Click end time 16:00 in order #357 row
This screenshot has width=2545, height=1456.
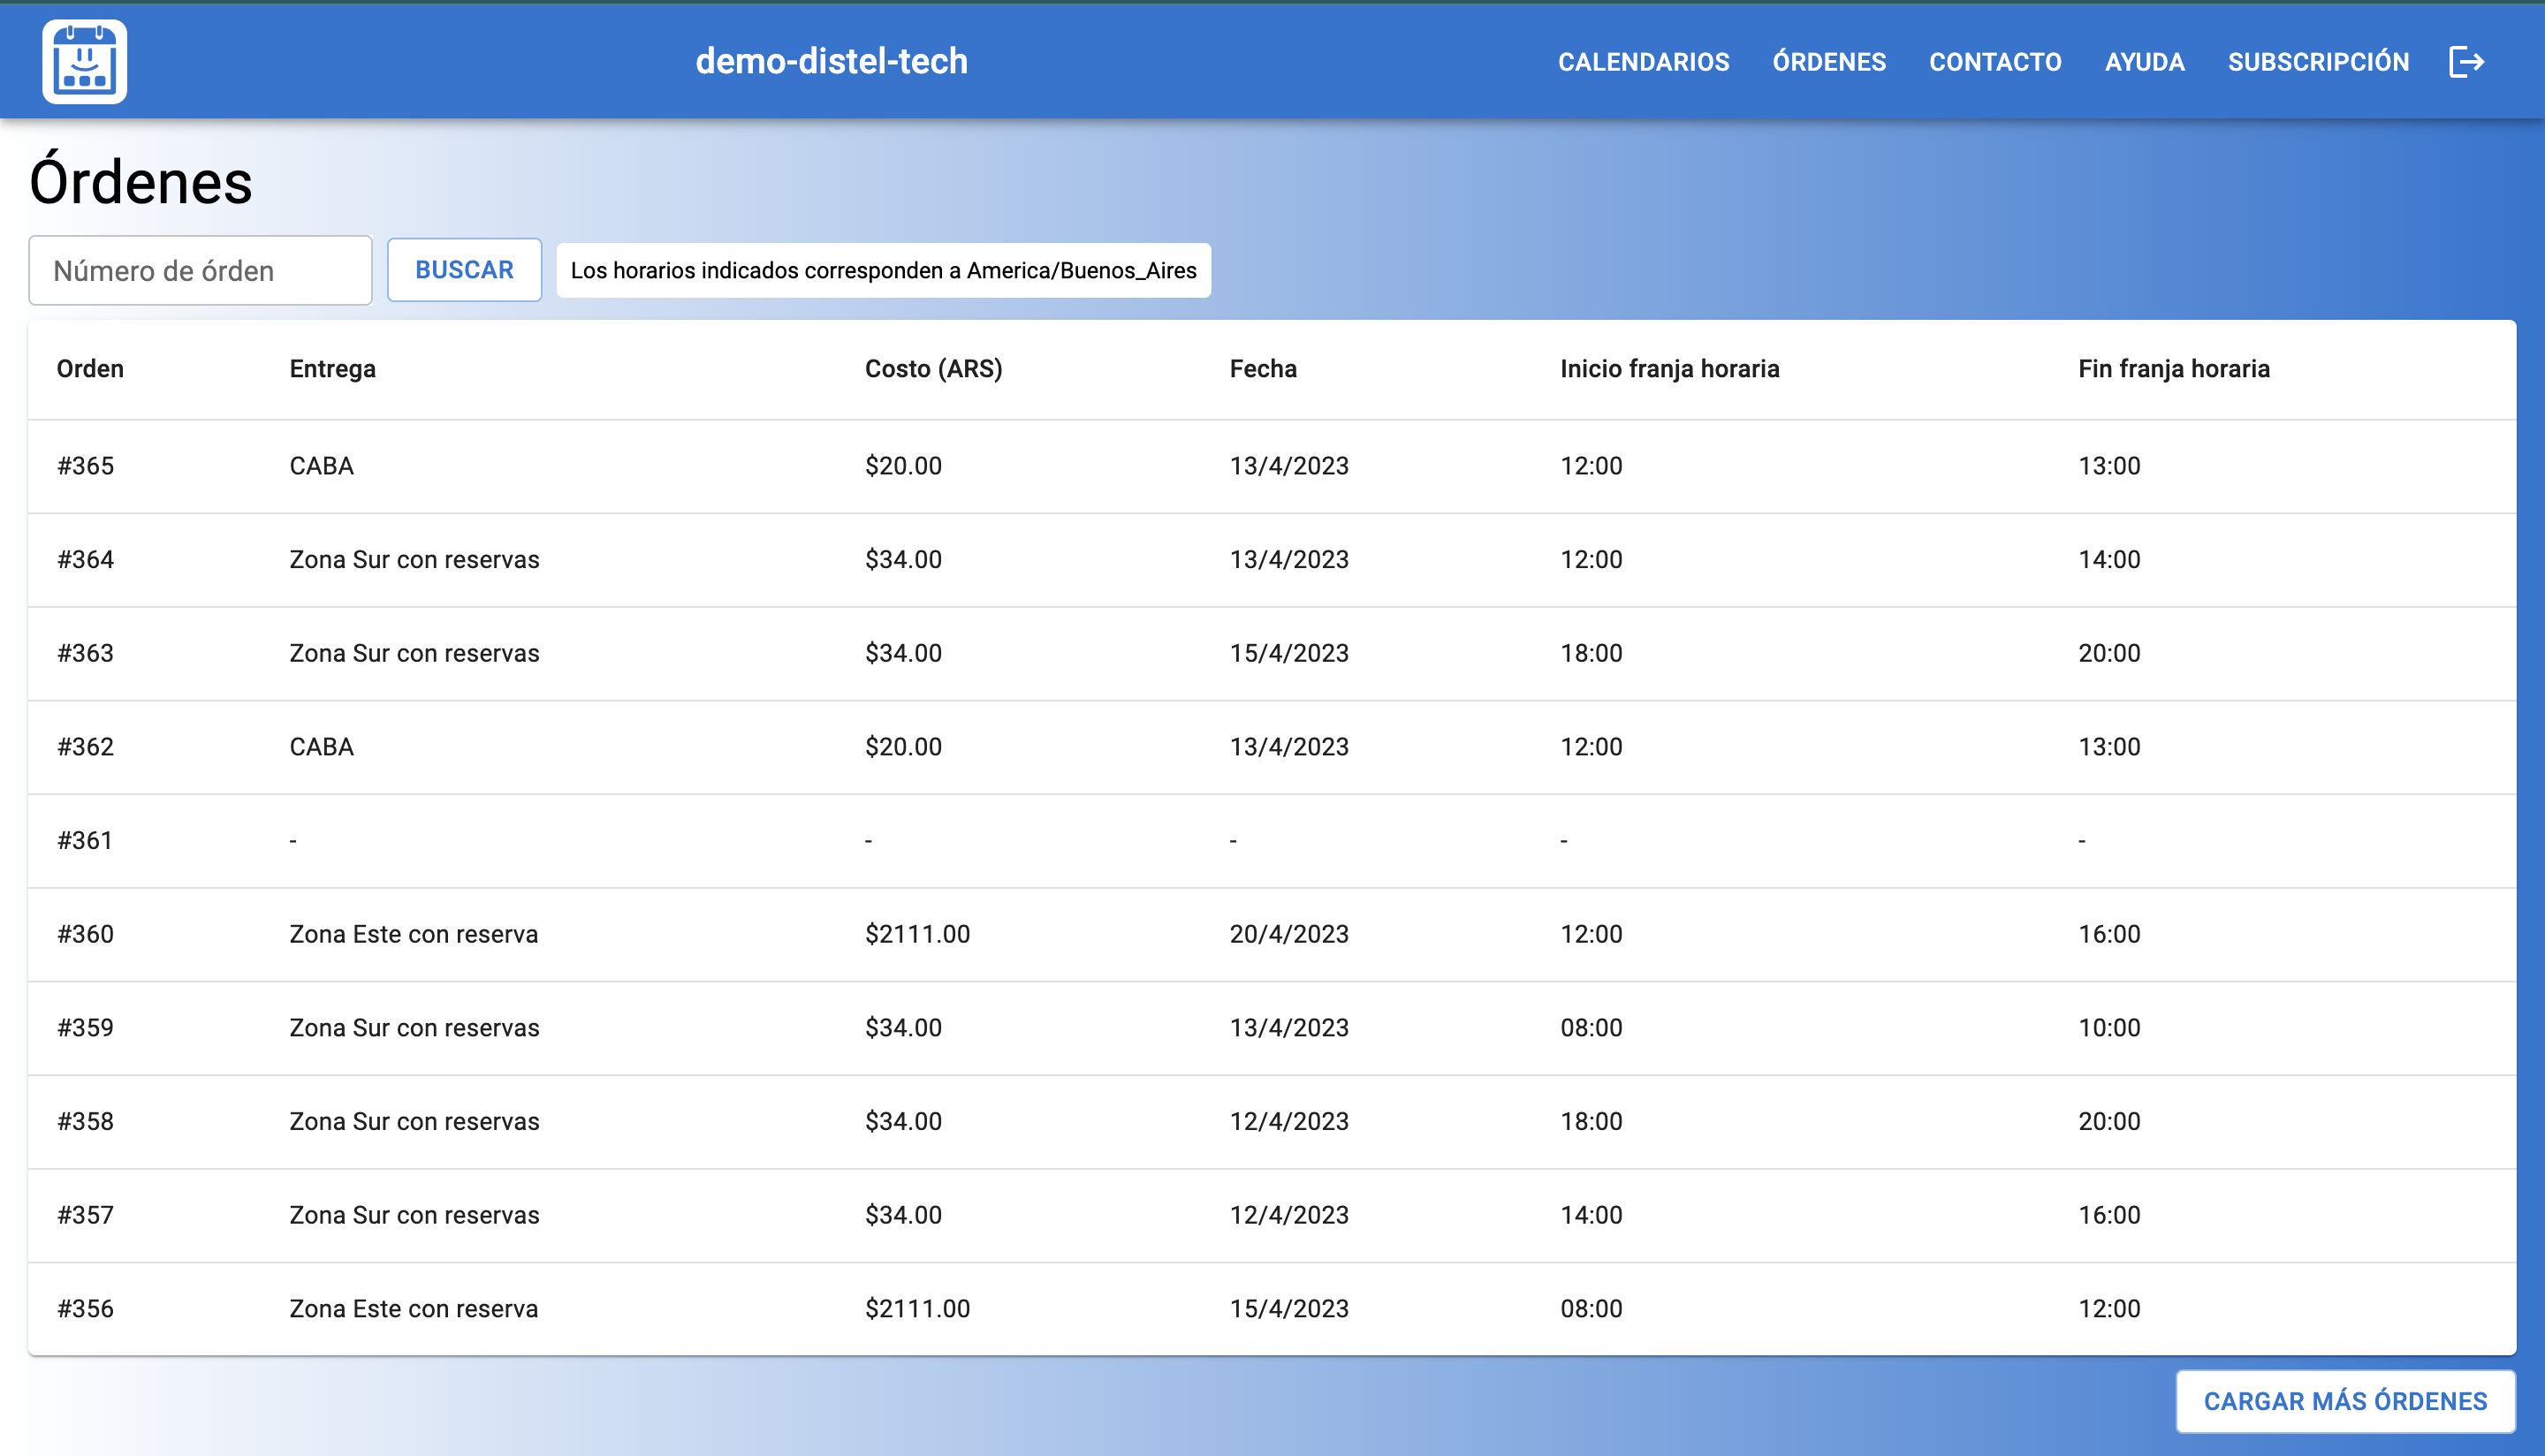[x=2109, y=1215]
